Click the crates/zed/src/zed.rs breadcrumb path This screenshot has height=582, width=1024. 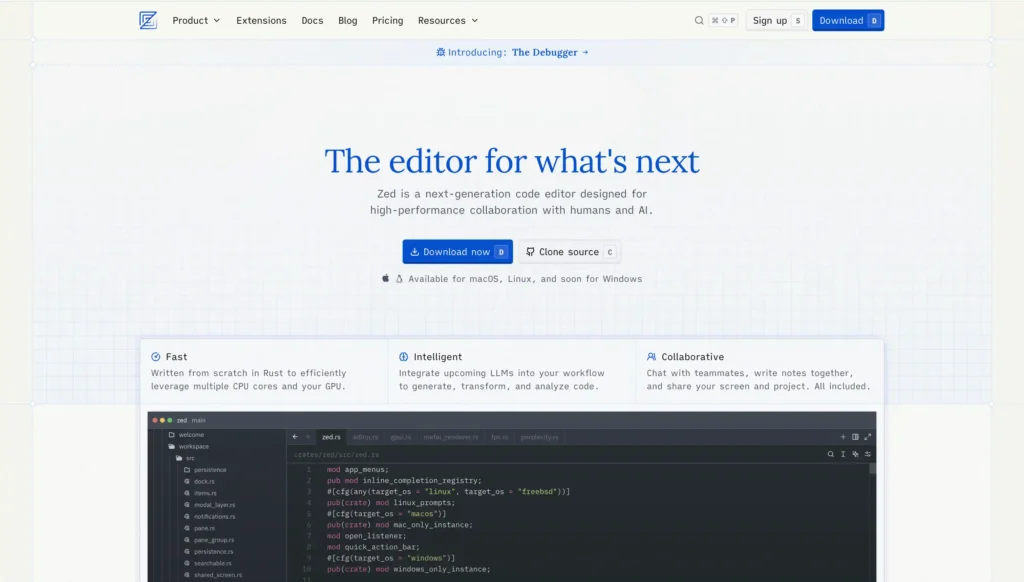point(336,455)
